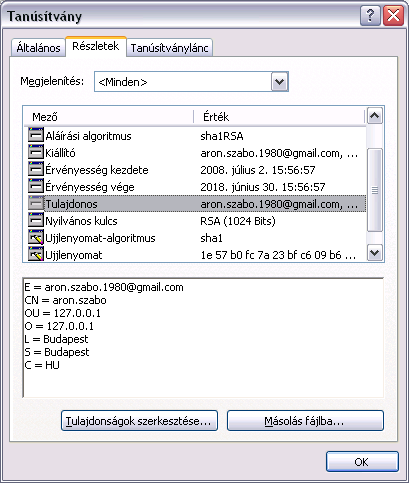Close the Tanúsítvány dialog

[393, 16]
